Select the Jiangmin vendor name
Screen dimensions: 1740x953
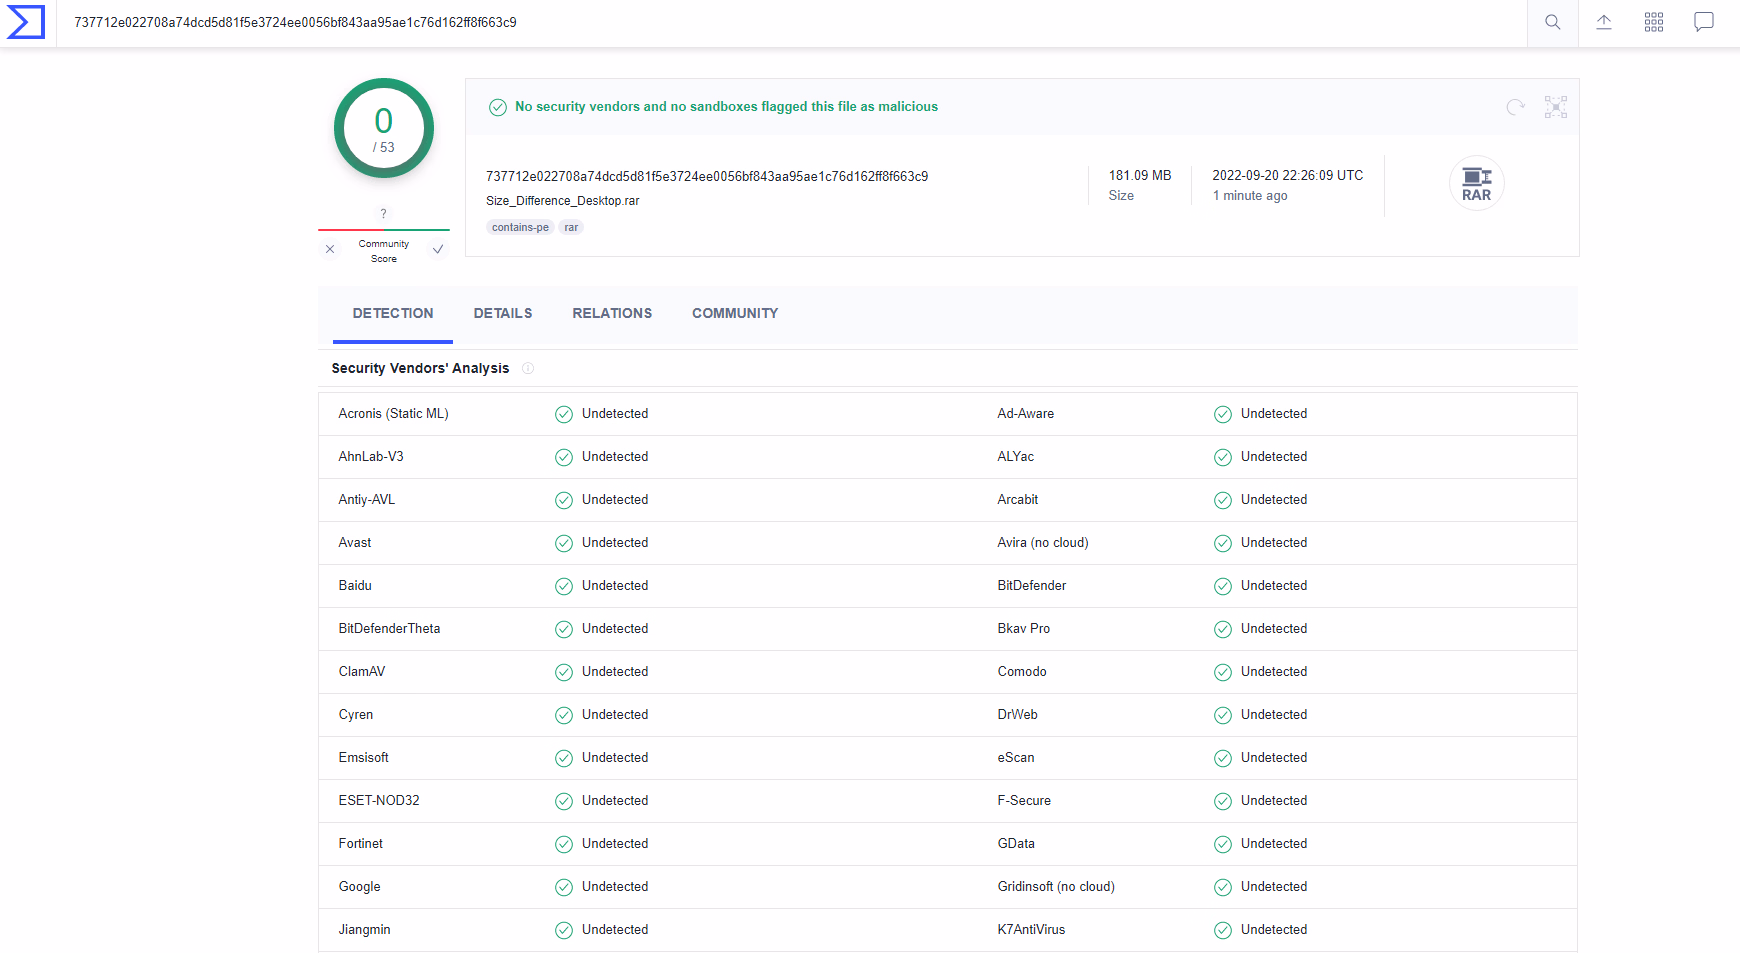[x=365, y=930]
